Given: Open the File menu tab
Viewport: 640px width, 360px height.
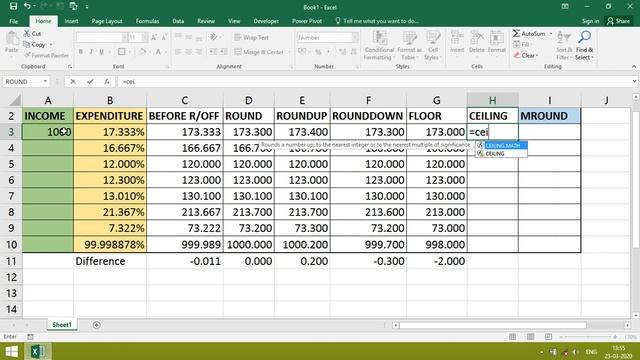Looking at the screenshot, I should tap(13, 21).
